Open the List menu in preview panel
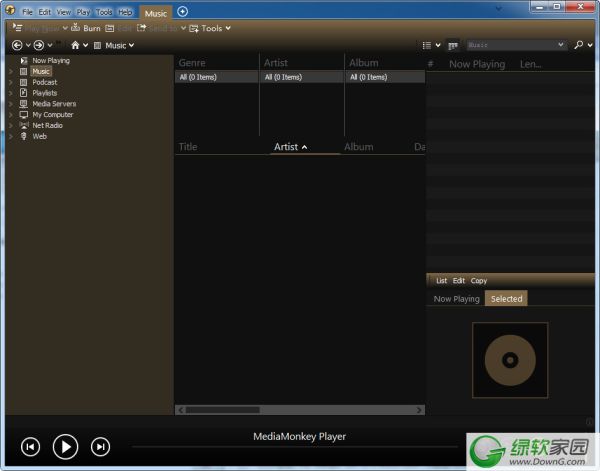This screenshot has width=600, height=471. tap(441, 280)
